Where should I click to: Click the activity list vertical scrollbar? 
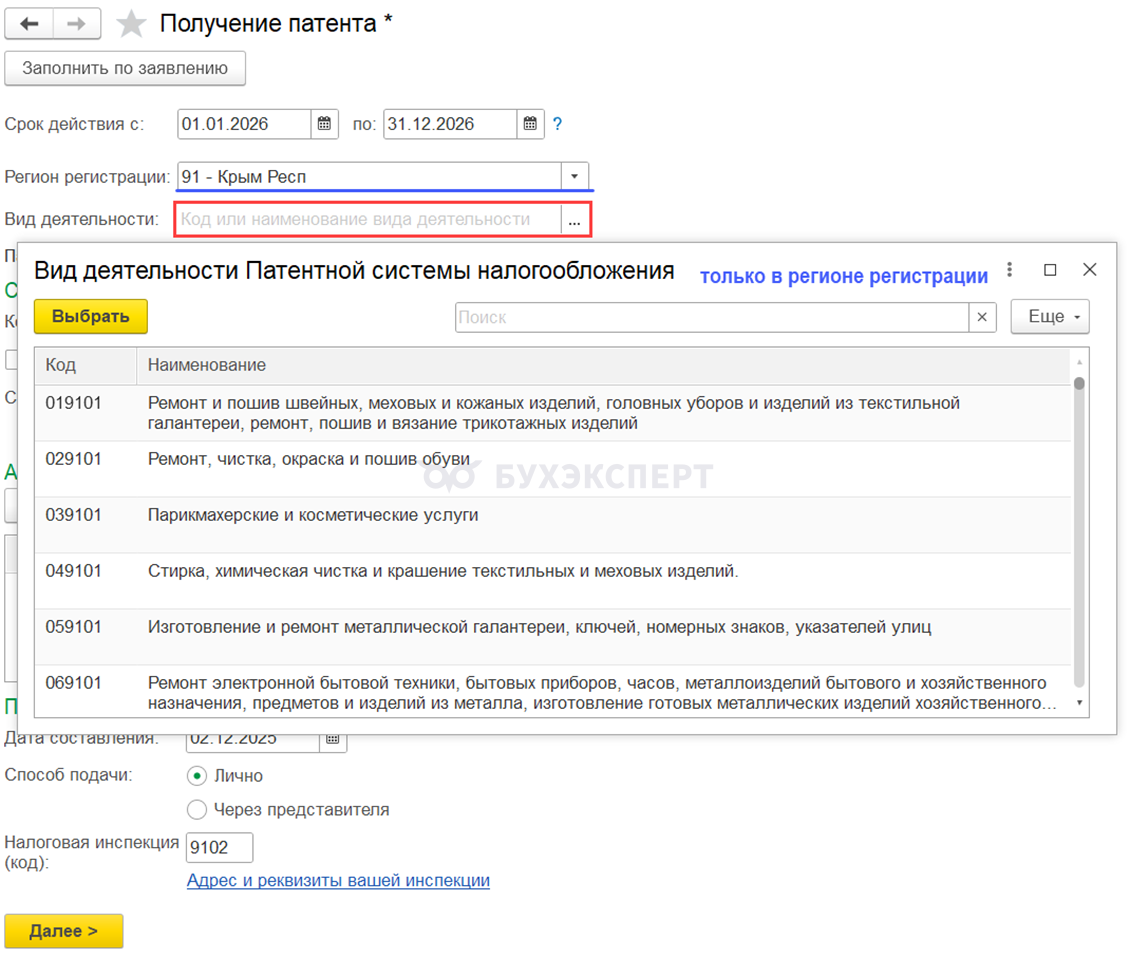[1079, 530]
